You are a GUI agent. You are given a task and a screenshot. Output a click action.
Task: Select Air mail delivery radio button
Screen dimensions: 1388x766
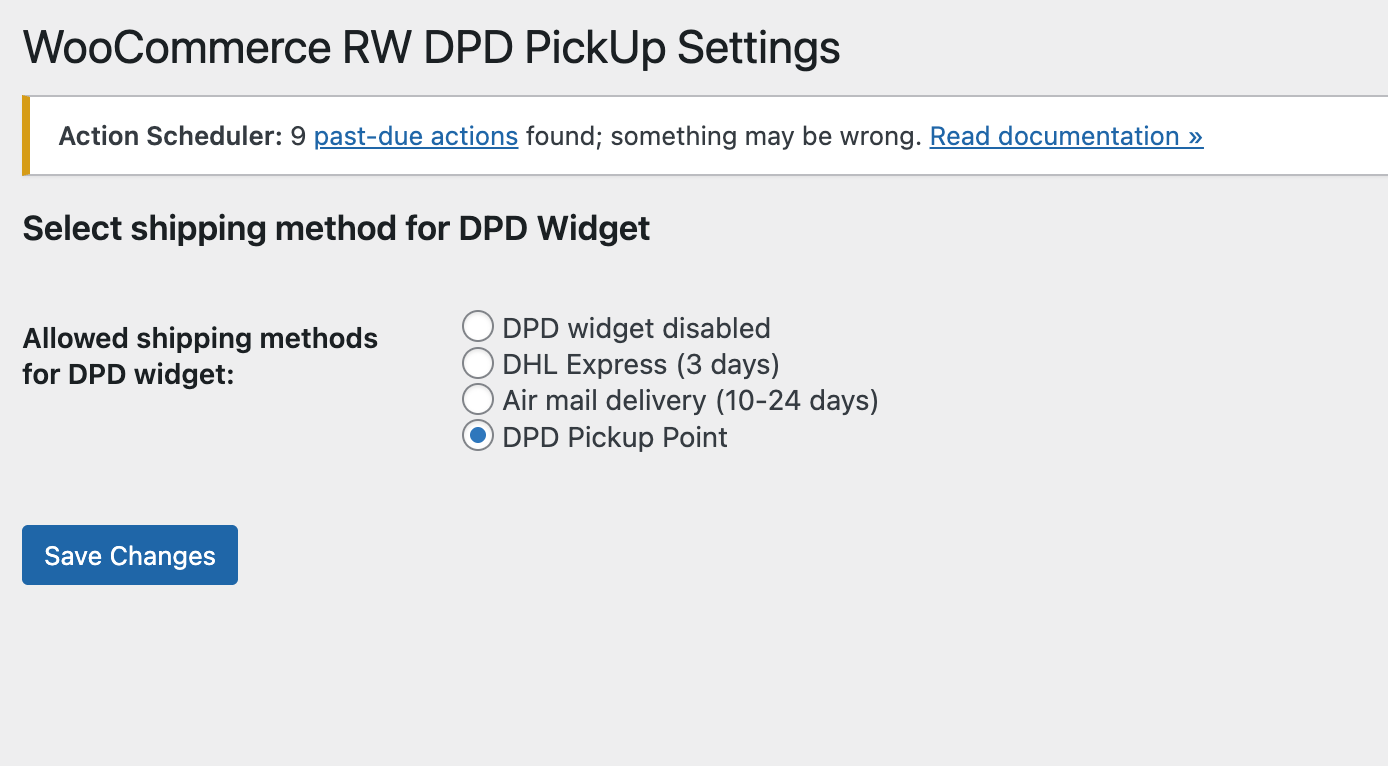pyautogui.click(x=478, y=400)
